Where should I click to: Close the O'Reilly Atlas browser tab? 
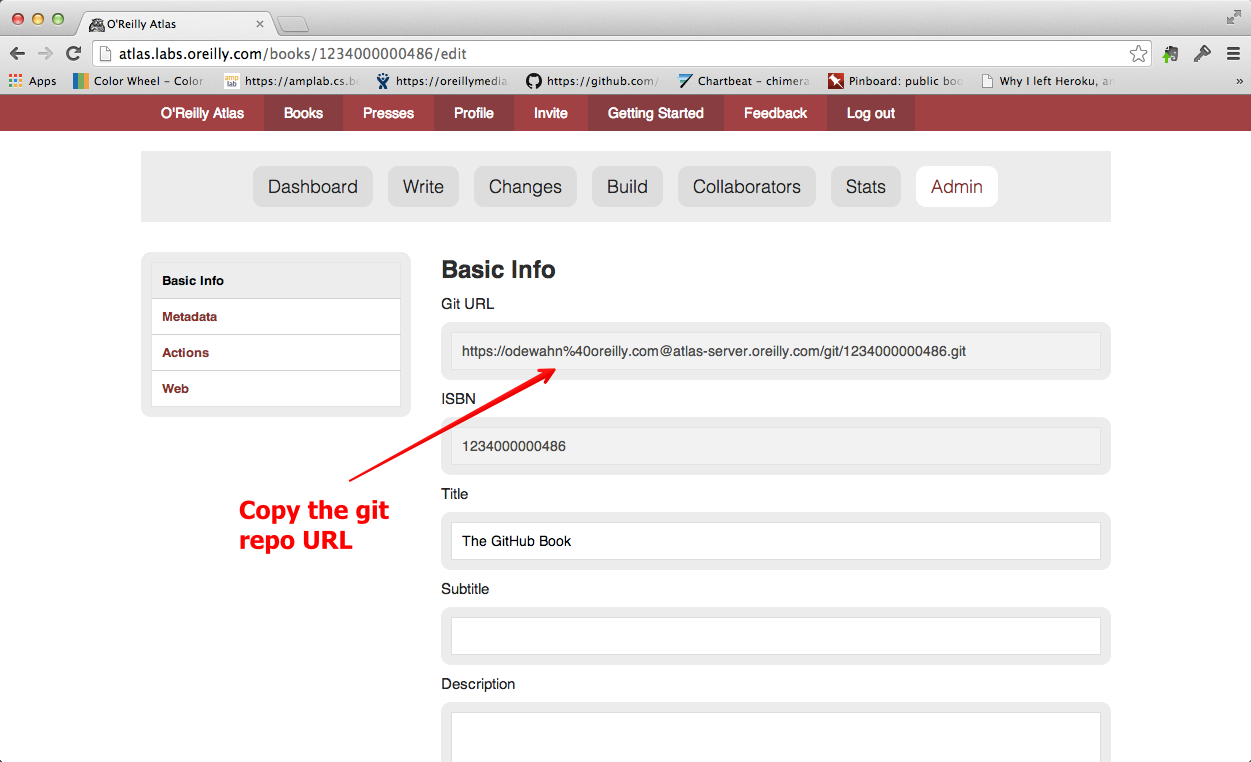(260, 24)
